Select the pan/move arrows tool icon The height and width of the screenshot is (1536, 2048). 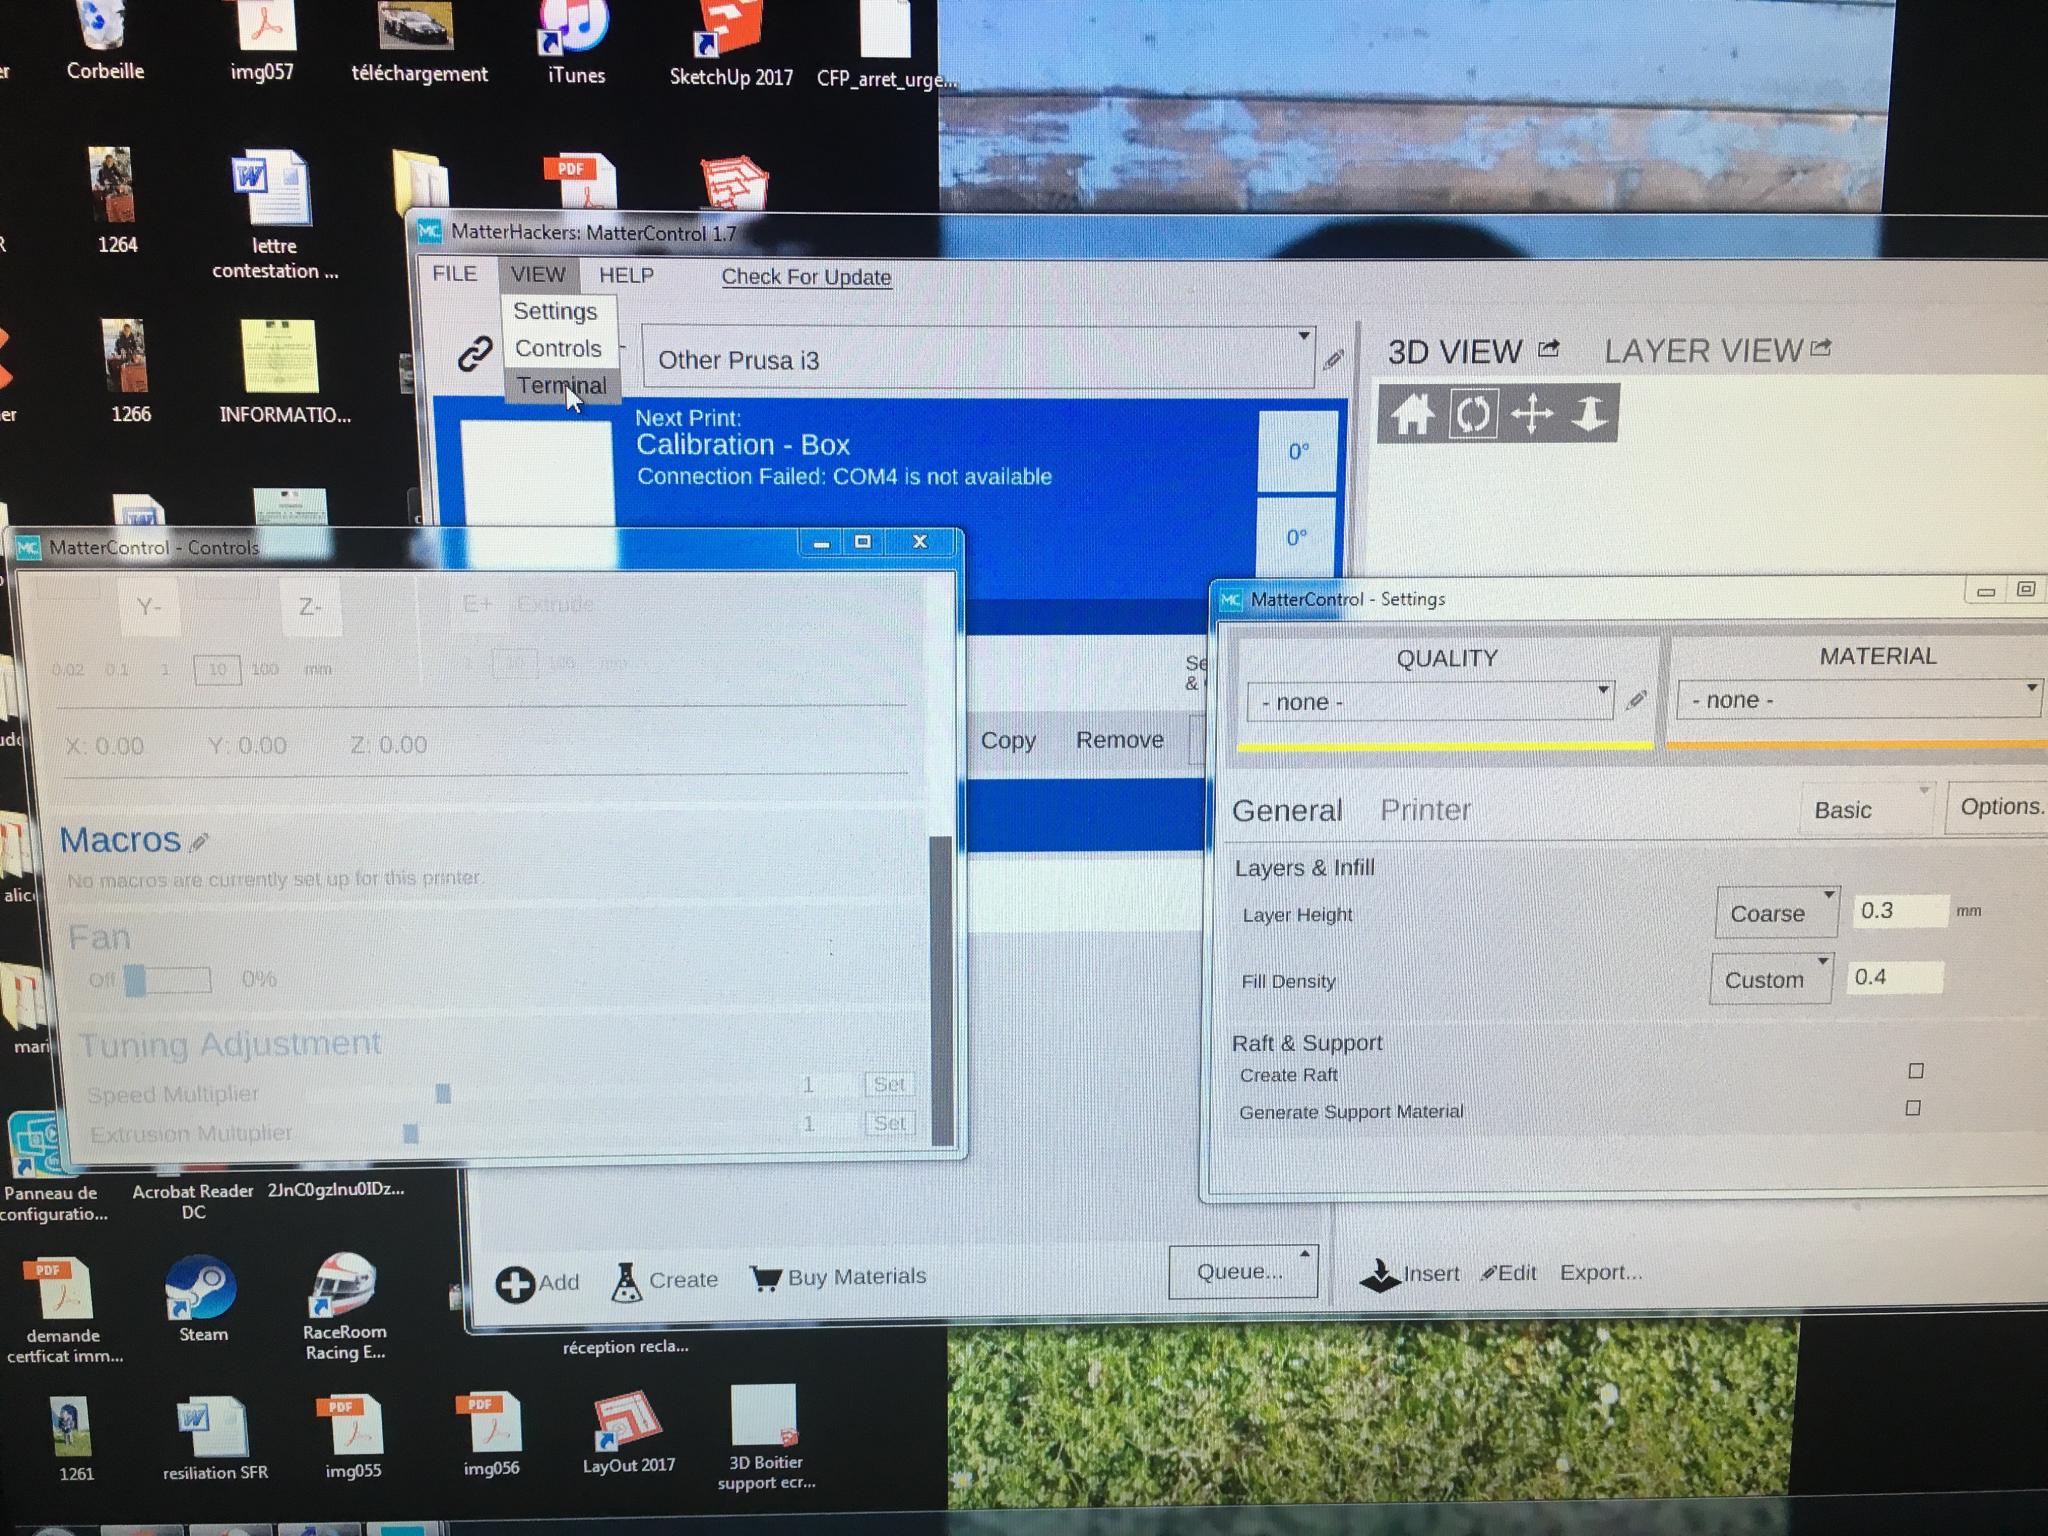point(1532,413)
